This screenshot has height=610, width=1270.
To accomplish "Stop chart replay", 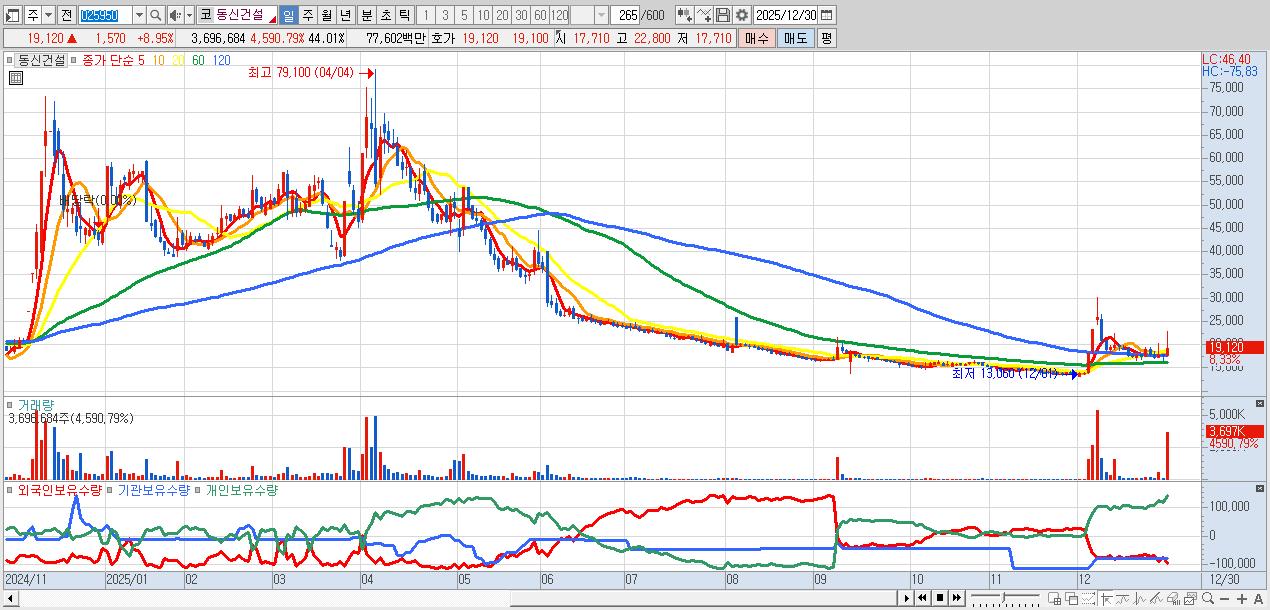I will pyautogui.click(x=940, y=598).
